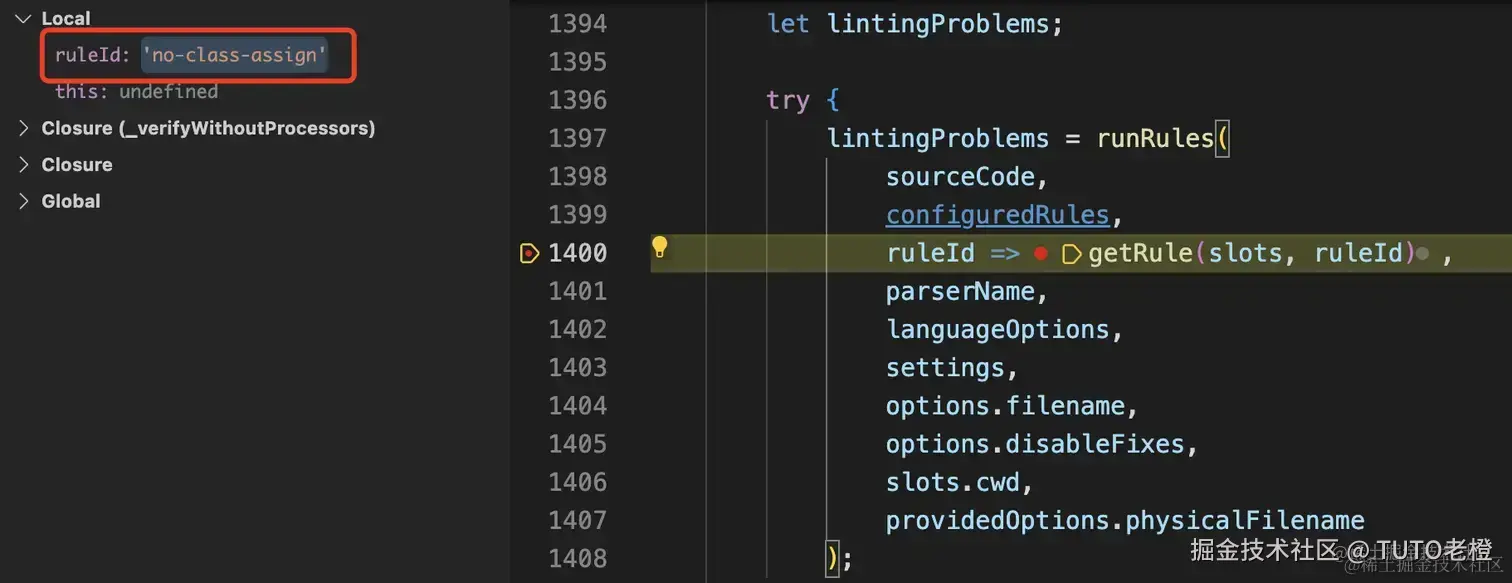Click the gutter breakpoint marker on line 1400
Image resolution: width=1512 pixels, height=583 pixels.
(x=529, y=254)
